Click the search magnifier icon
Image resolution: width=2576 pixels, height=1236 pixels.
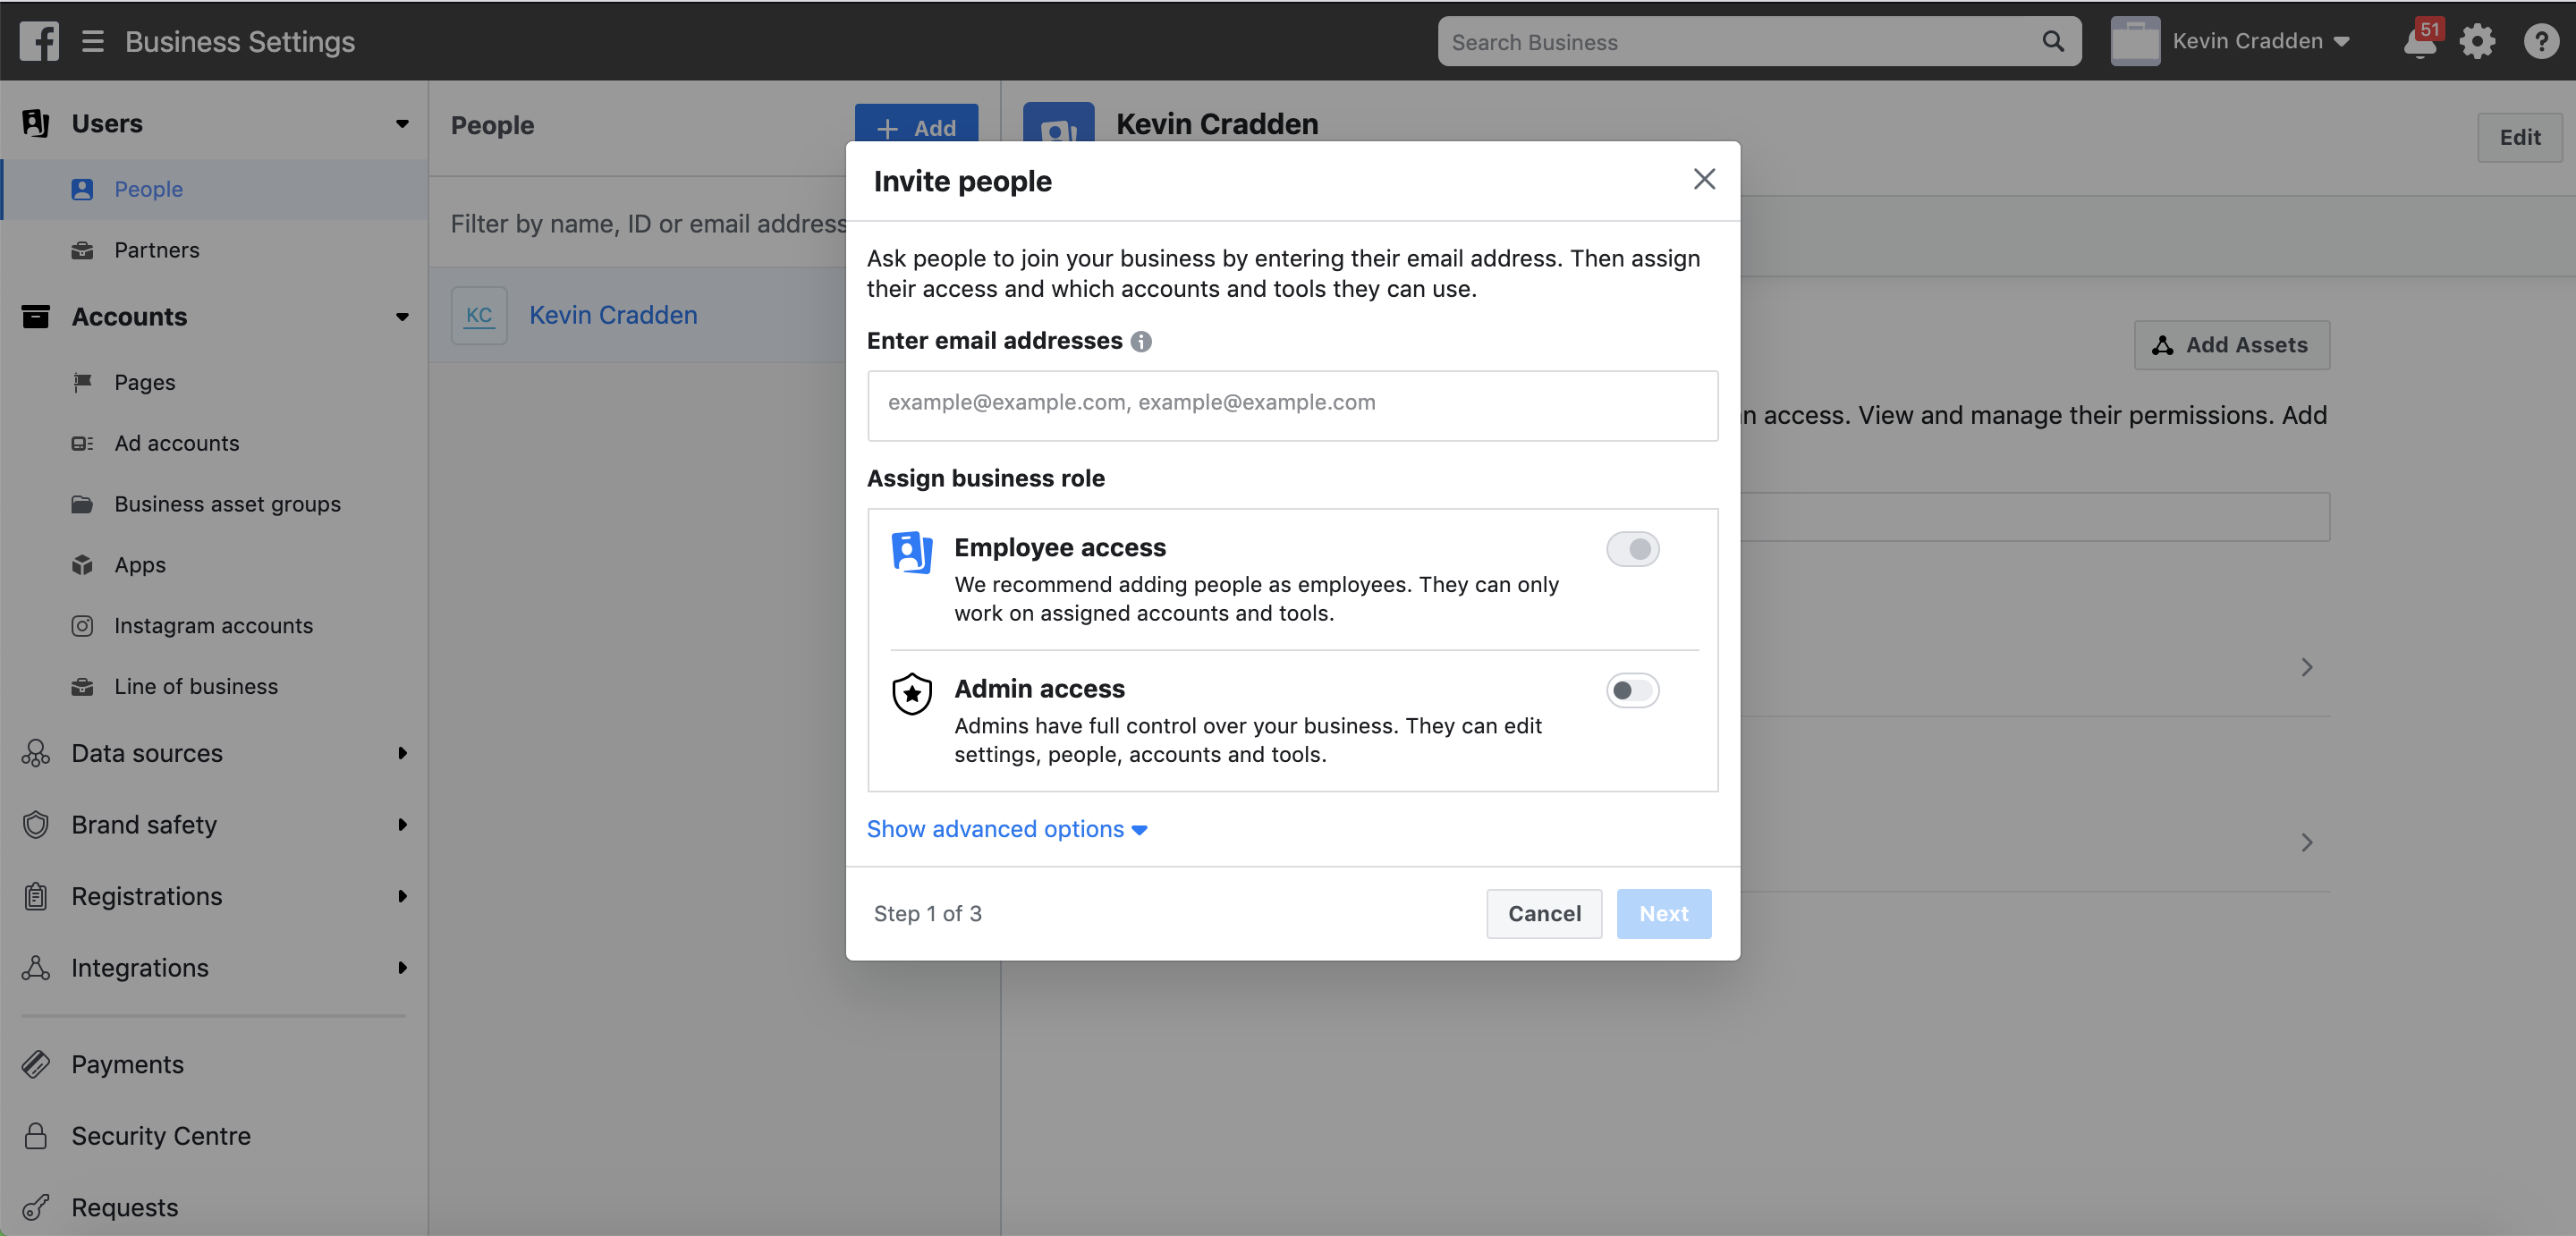click(2052, 41)
